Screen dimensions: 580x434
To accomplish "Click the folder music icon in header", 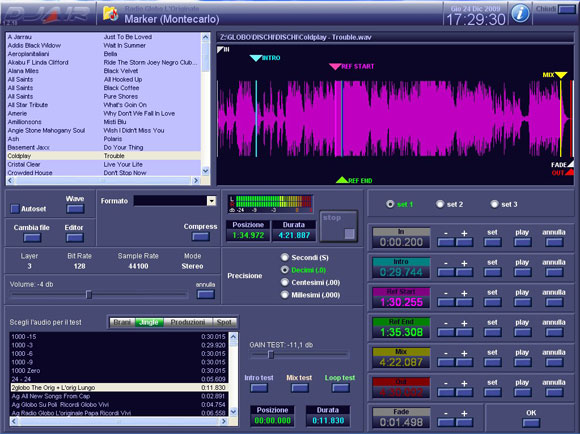I will click(110, 14).
